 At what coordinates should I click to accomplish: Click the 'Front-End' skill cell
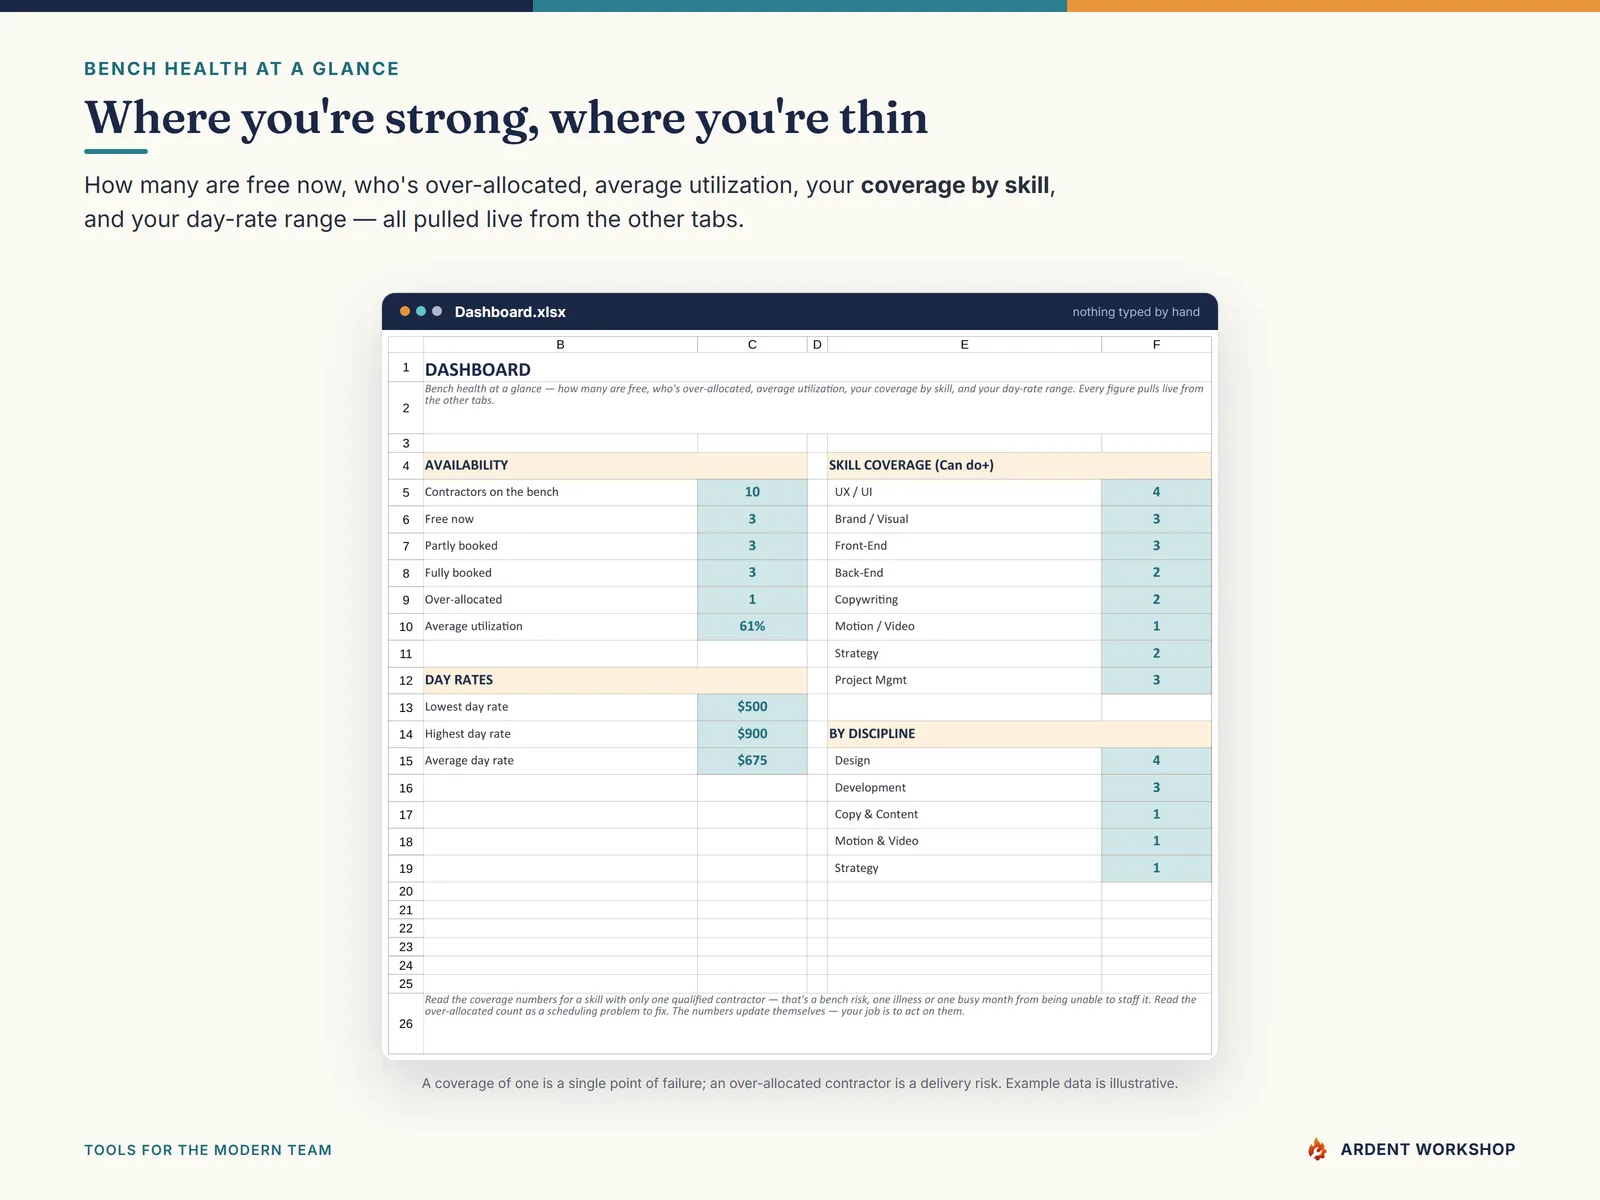[964, 546]
